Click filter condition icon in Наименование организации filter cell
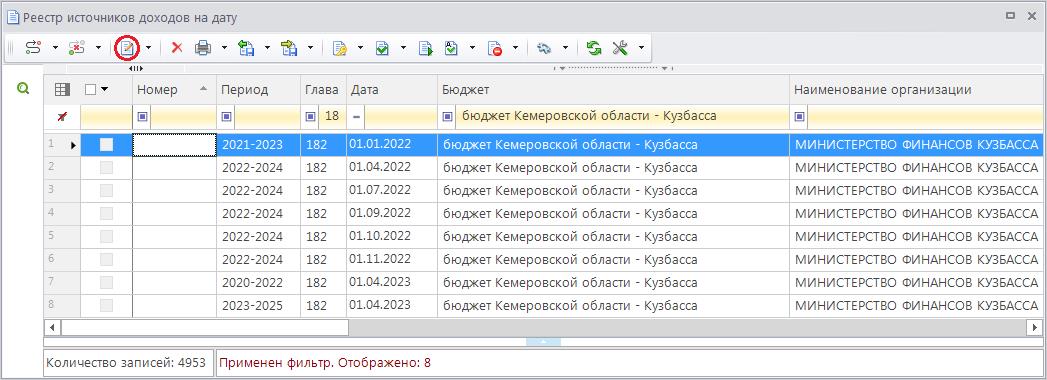1047x380 pixels. click(800, 117)
